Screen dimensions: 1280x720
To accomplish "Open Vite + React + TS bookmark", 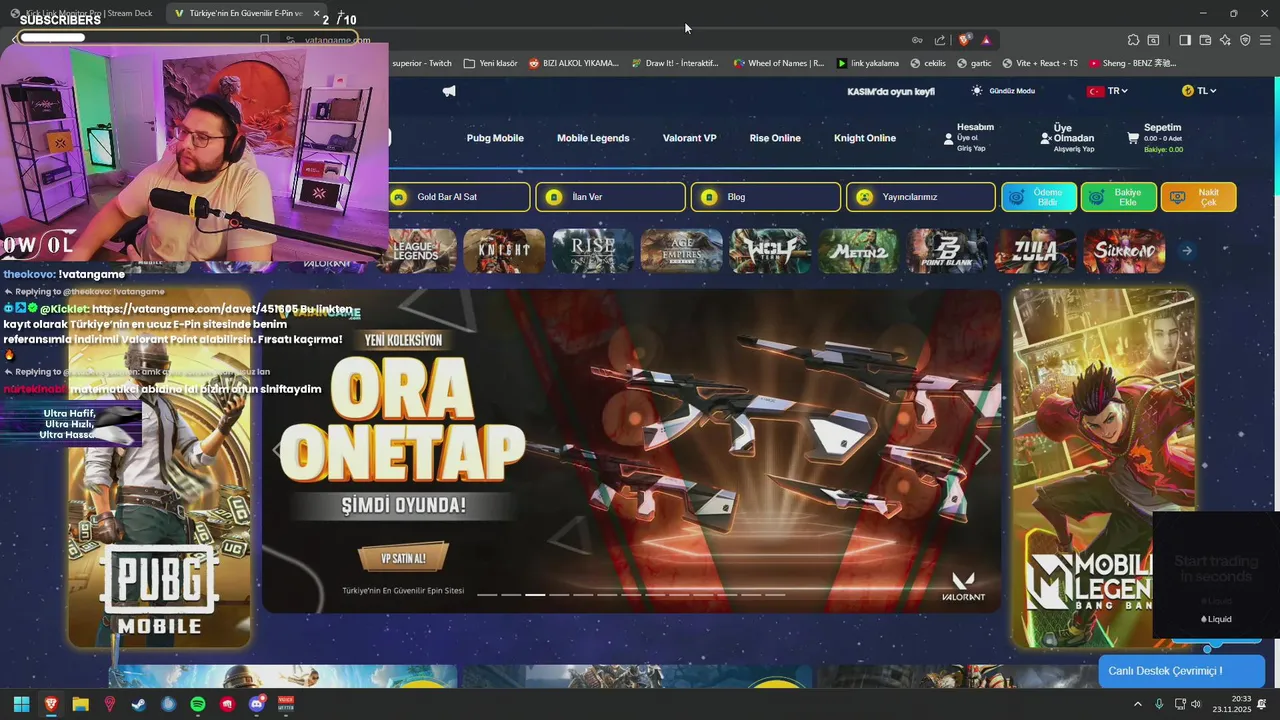I will pos(1039,63).
